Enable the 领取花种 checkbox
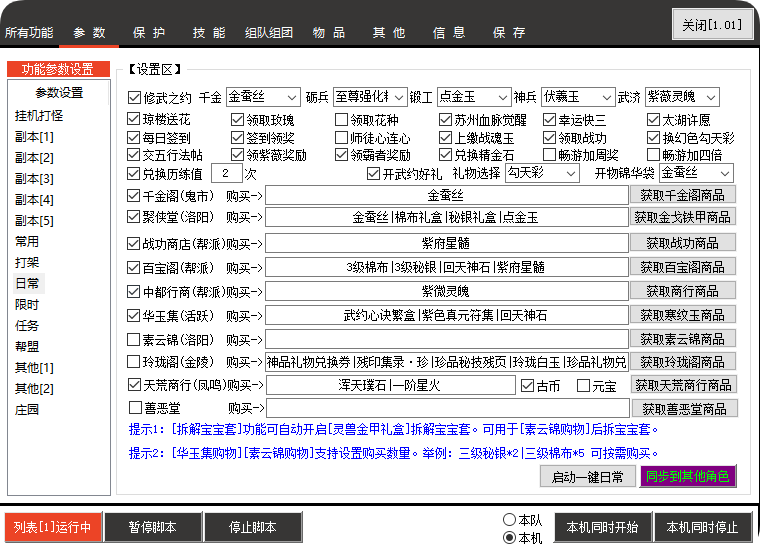This screenshot has height=550, width=760. tap(342, 120)
